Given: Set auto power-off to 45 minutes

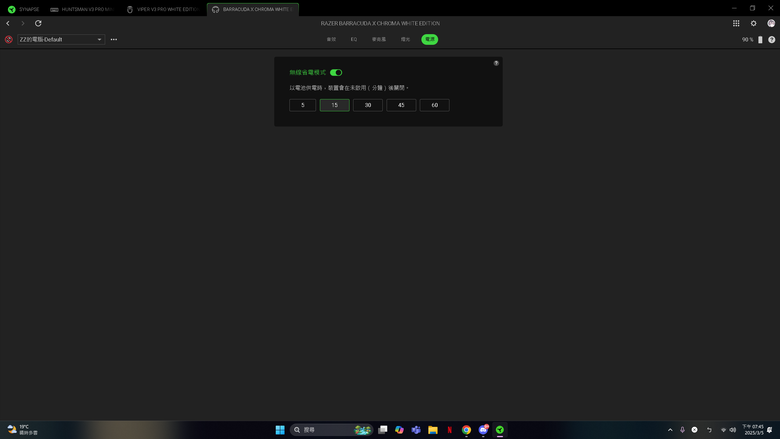Looking at the screenshot, I should pyautogui.click(x=401, y=105).
